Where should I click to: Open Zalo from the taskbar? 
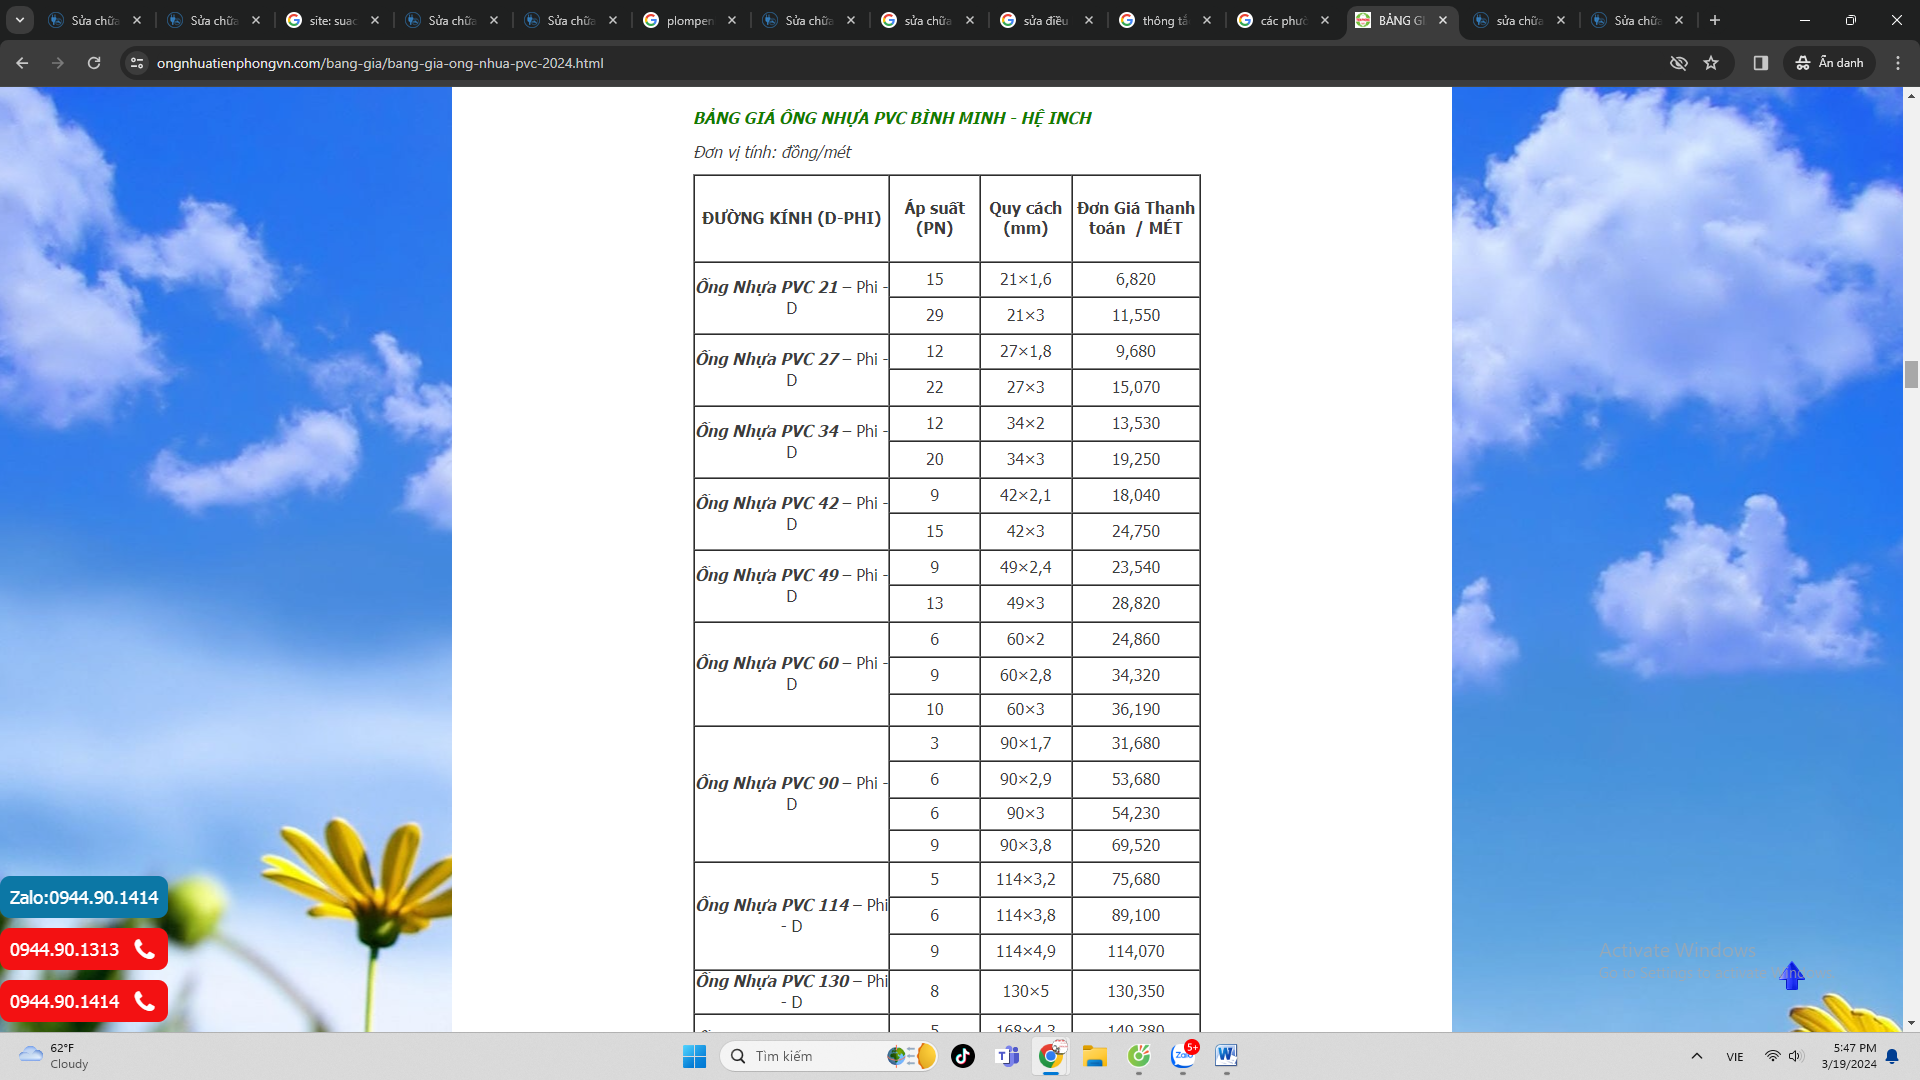pos(1183,1056)
